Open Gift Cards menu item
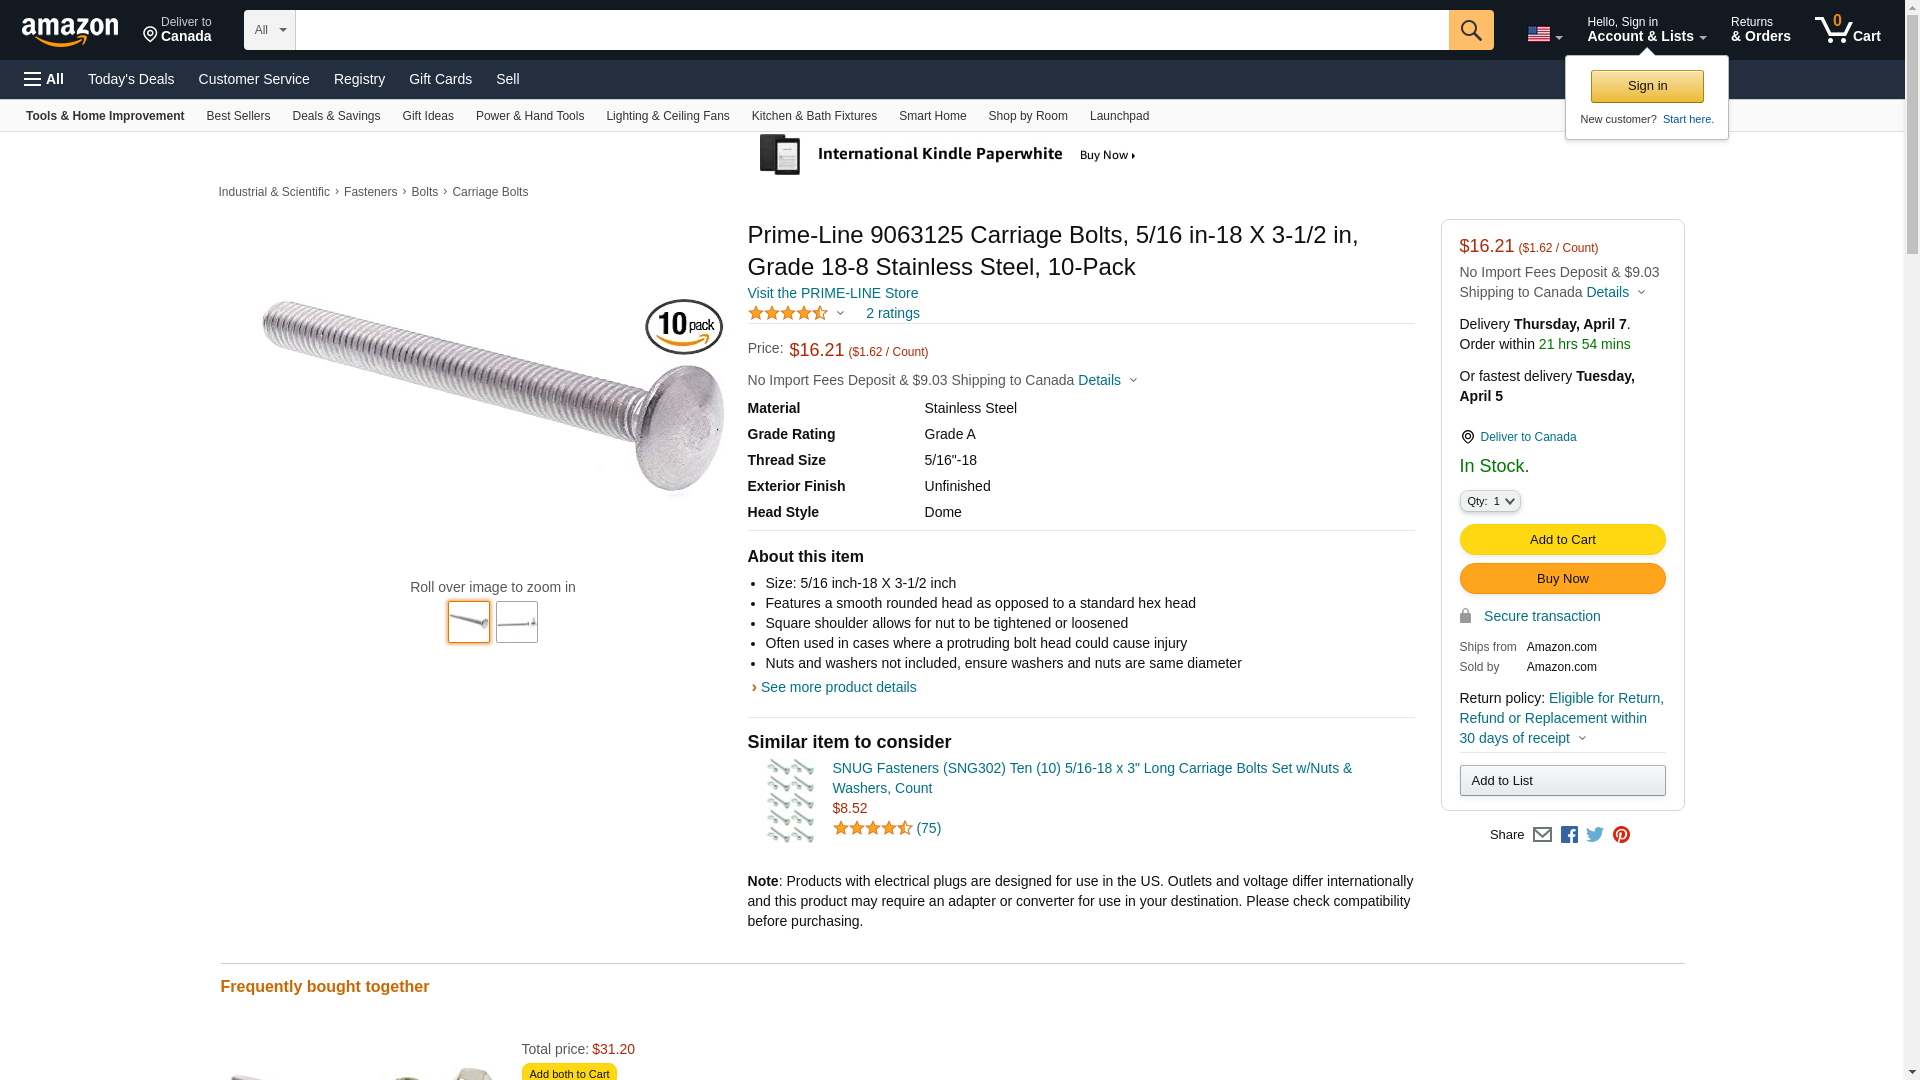The width and height of the screenshot is (1920, 1080). coord(440,79)
